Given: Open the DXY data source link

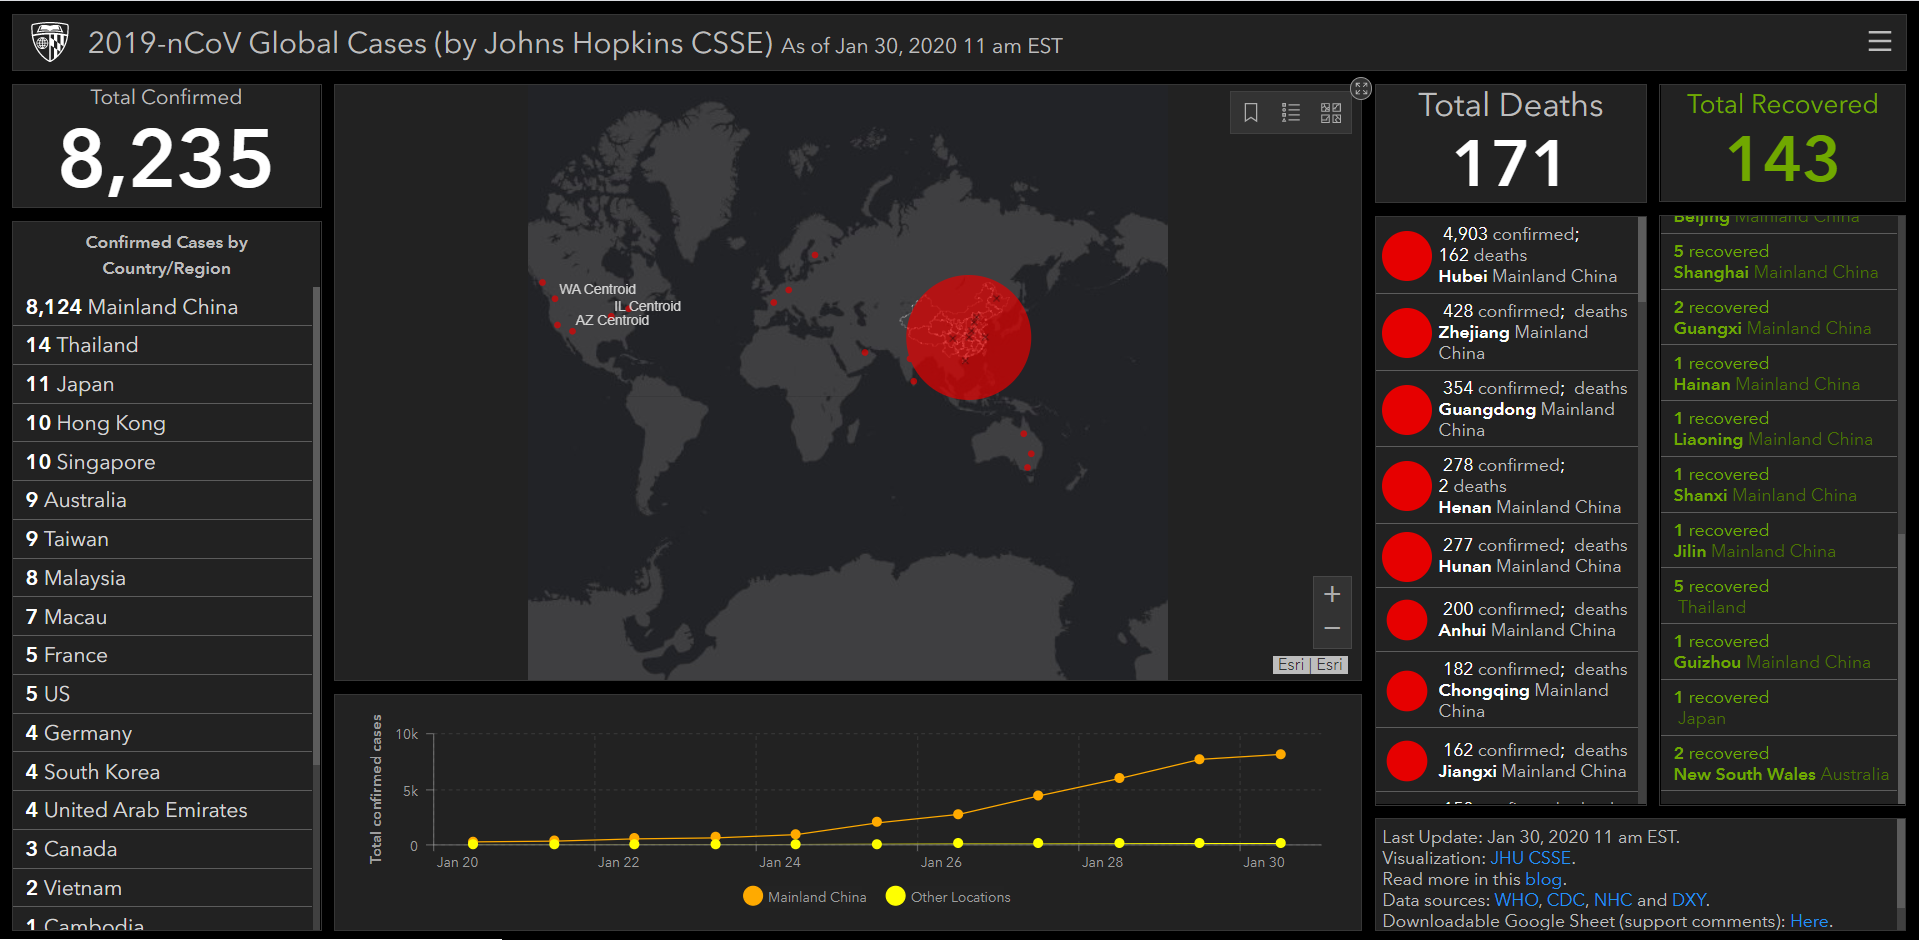Looking at the screenshot, I should pos(1689,900).
